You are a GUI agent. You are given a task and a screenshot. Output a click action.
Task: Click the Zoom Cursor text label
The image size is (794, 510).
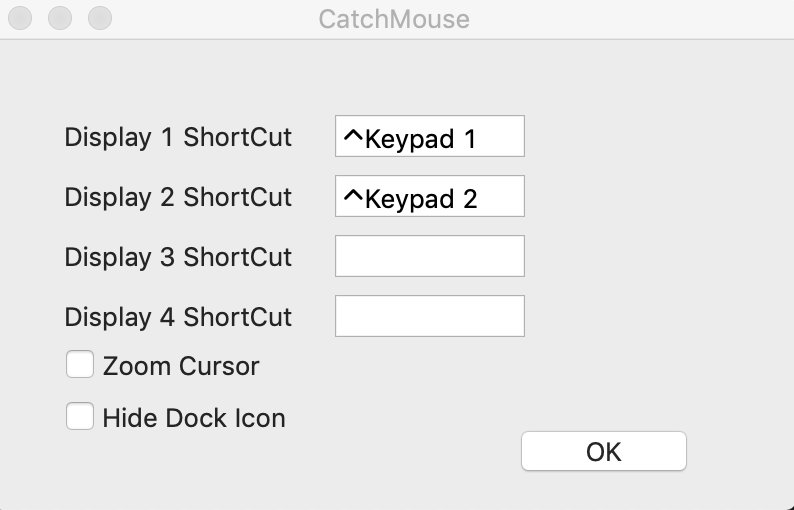(x=181, y=366)
